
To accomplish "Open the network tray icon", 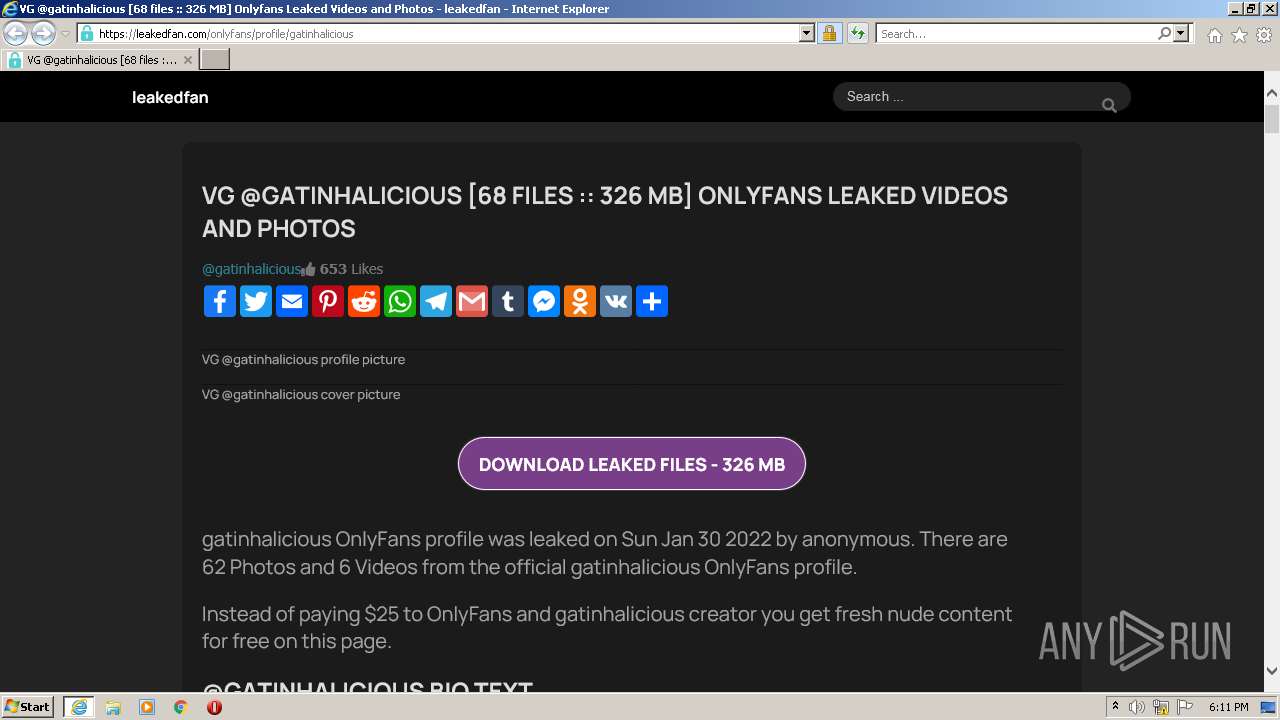I will [1161, 707].
